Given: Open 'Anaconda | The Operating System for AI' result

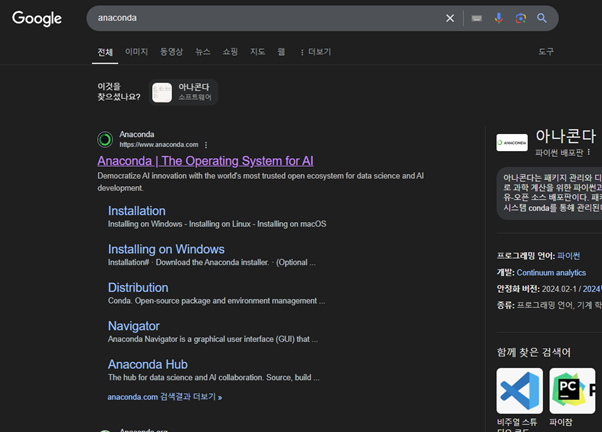Looking at the screenshot, I should click(x=205, y=161).
